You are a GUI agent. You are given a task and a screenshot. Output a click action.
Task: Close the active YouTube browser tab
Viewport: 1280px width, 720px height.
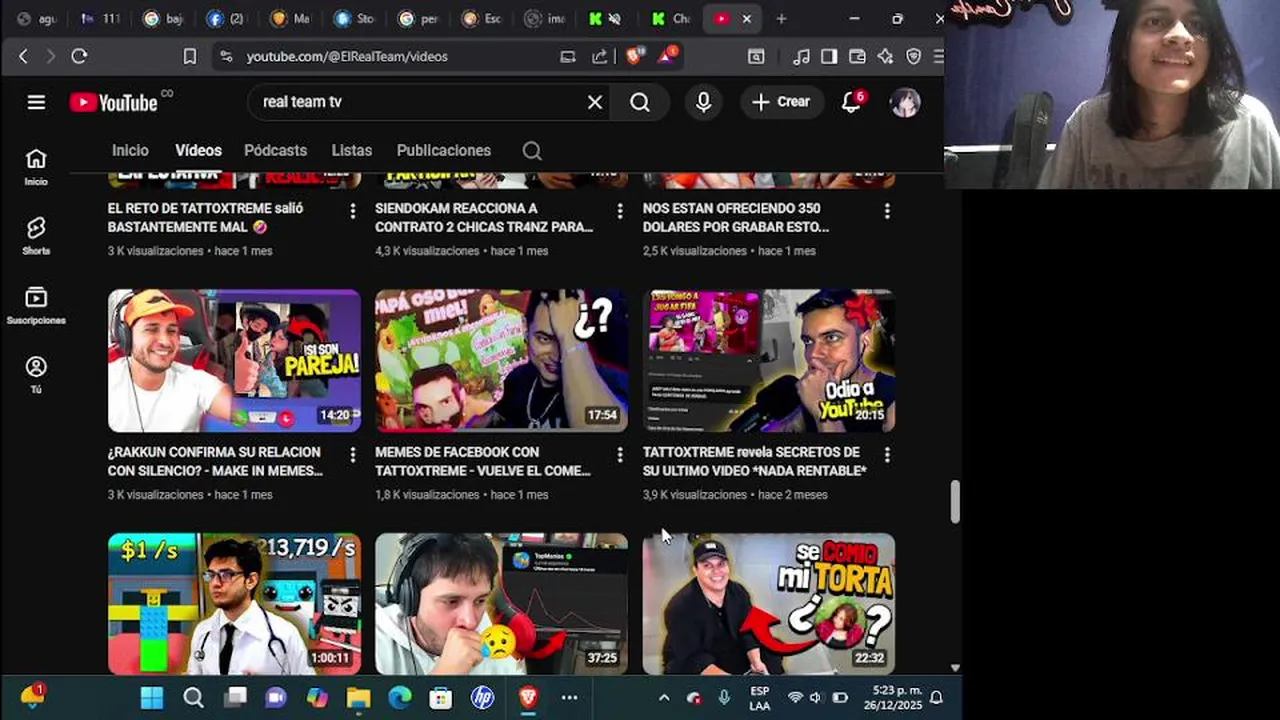(x=746, y=18)
